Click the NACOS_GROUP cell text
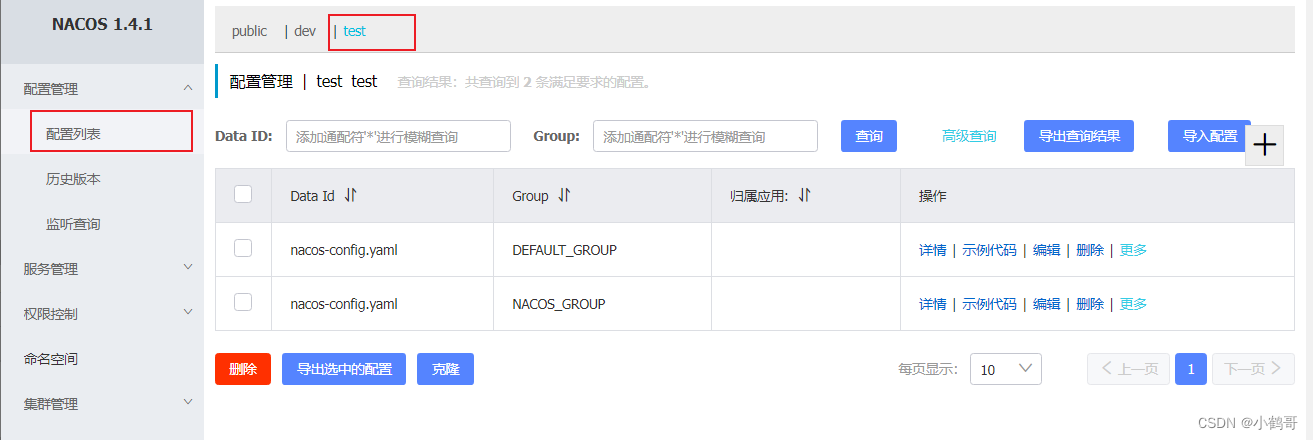The height and width of the screenshot is (440, 1313). click(x=558, y=303)
